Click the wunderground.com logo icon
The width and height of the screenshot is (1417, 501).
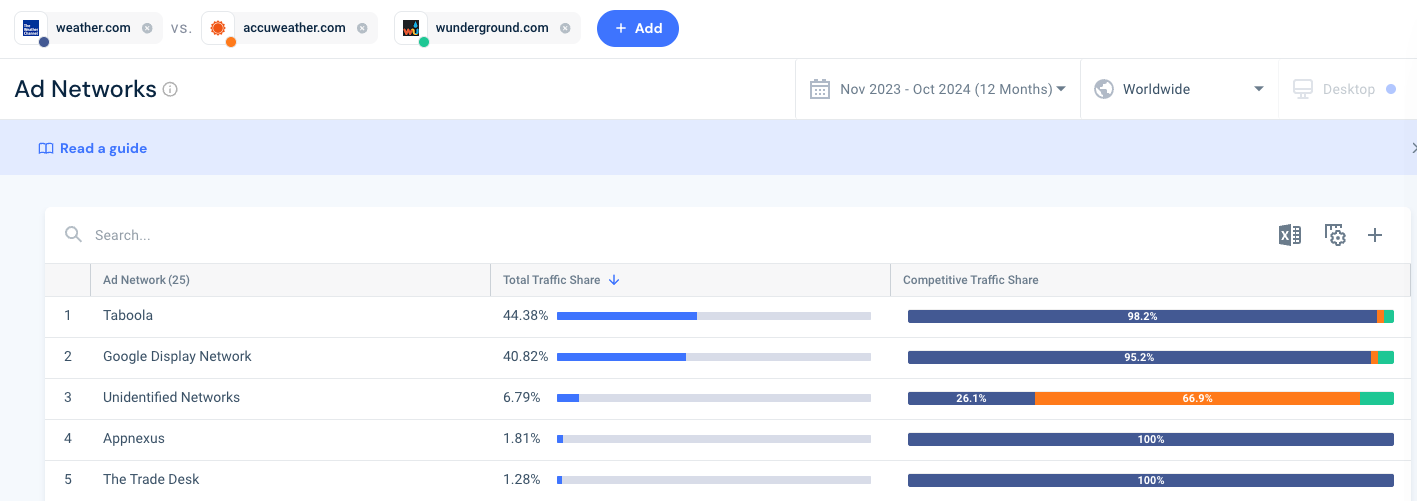click(x=410, y=28)
